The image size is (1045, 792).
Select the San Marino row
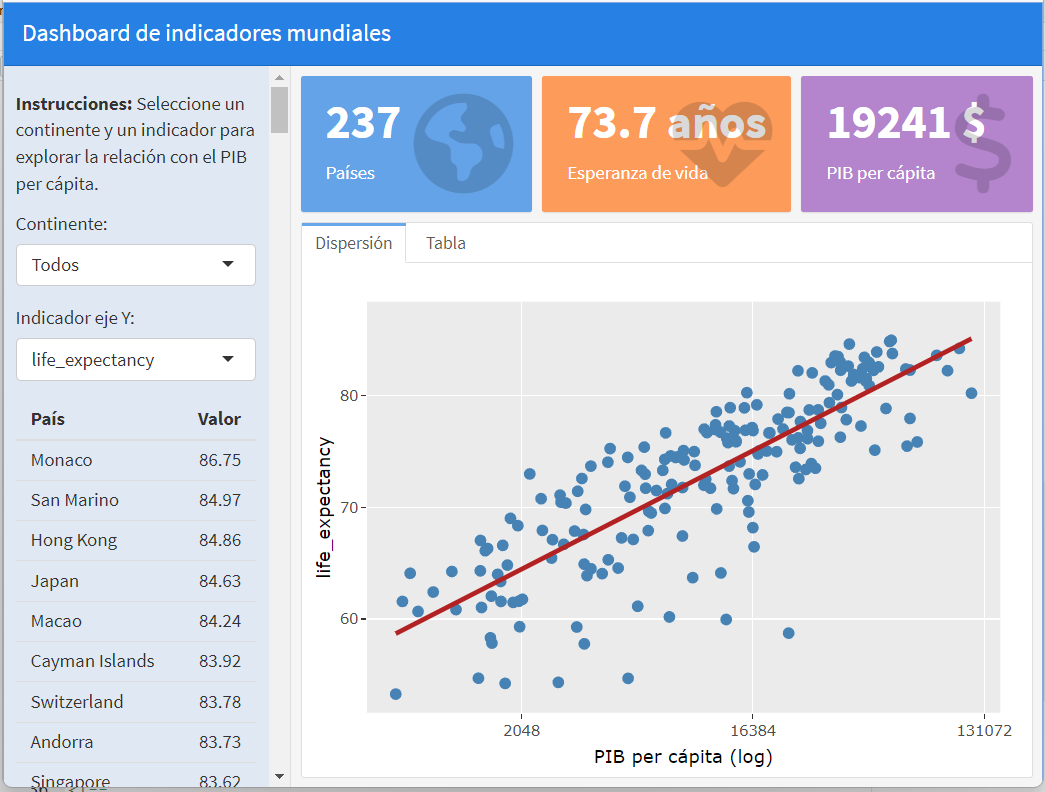136,500
